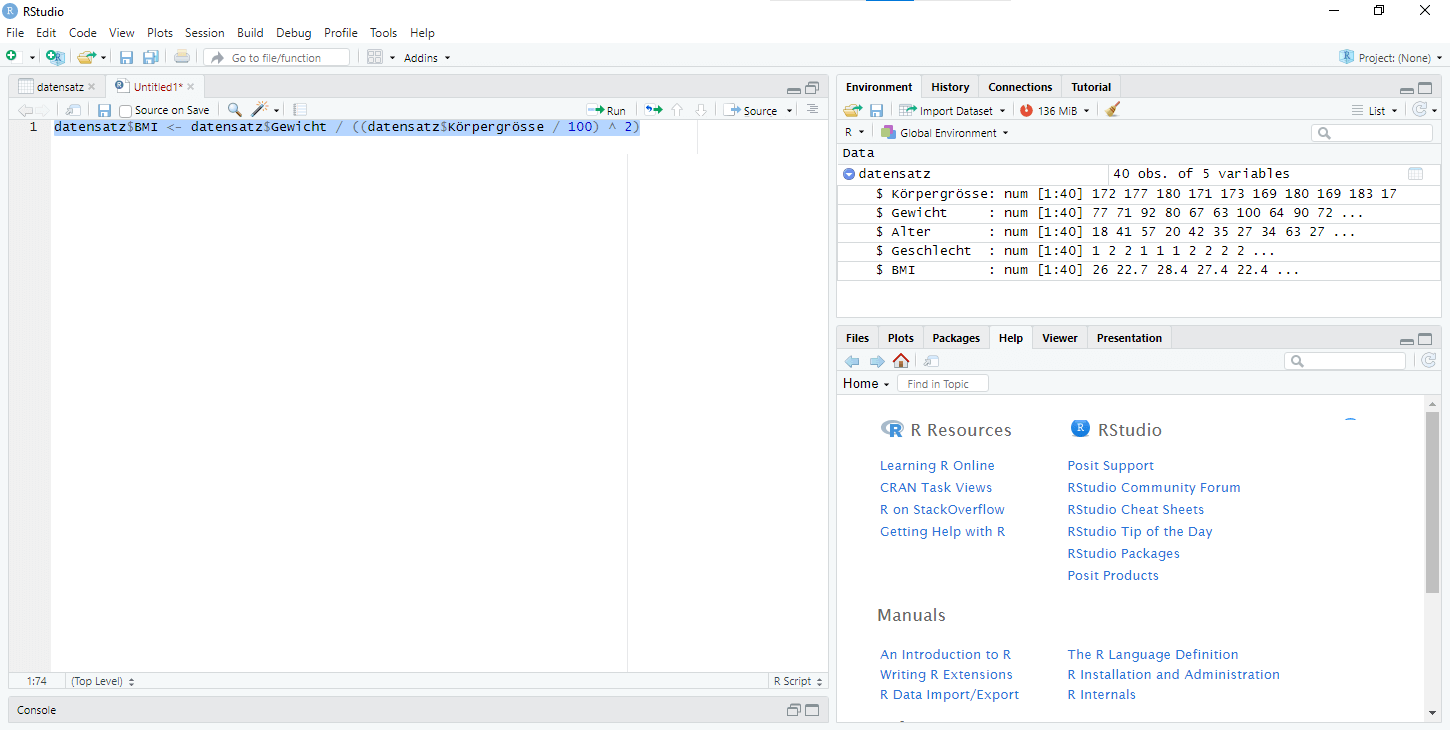This screenshot has width=1450, height=730.
Task: Collapse the datensatz data frame entry
Action: coord(849,174)
